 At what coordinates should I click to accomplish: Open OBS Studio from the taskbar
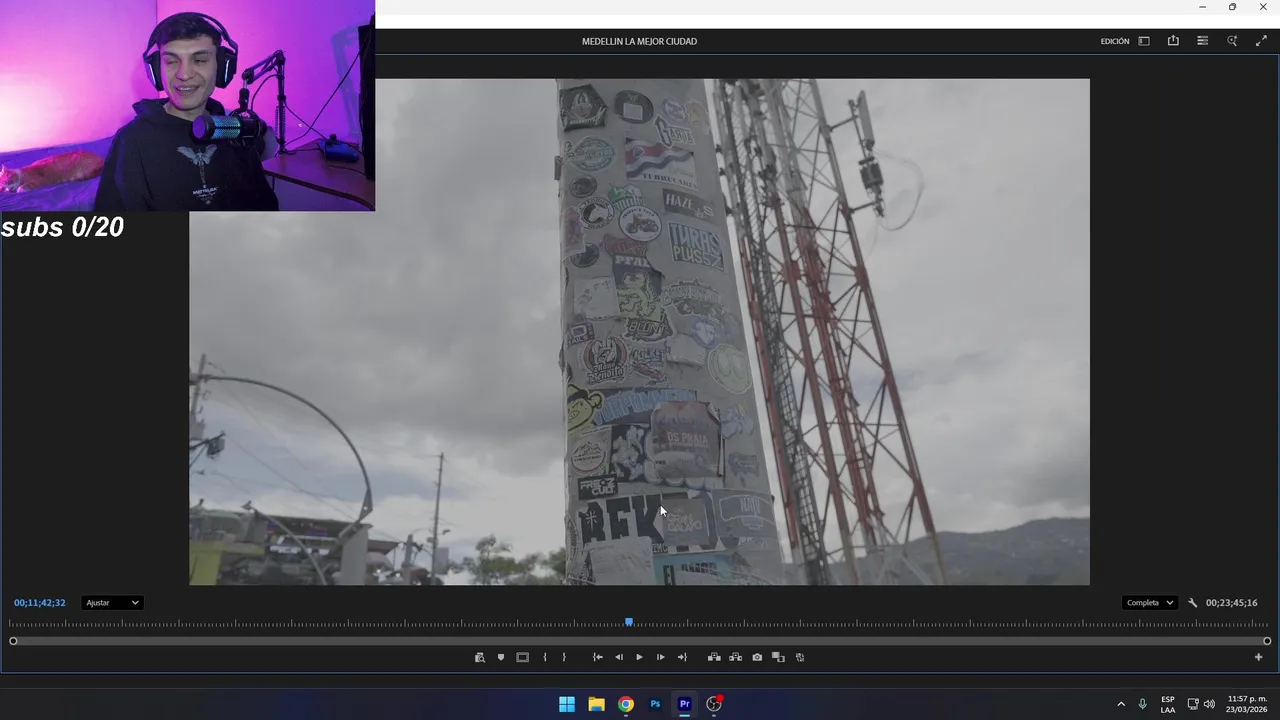tap(714, 704)
